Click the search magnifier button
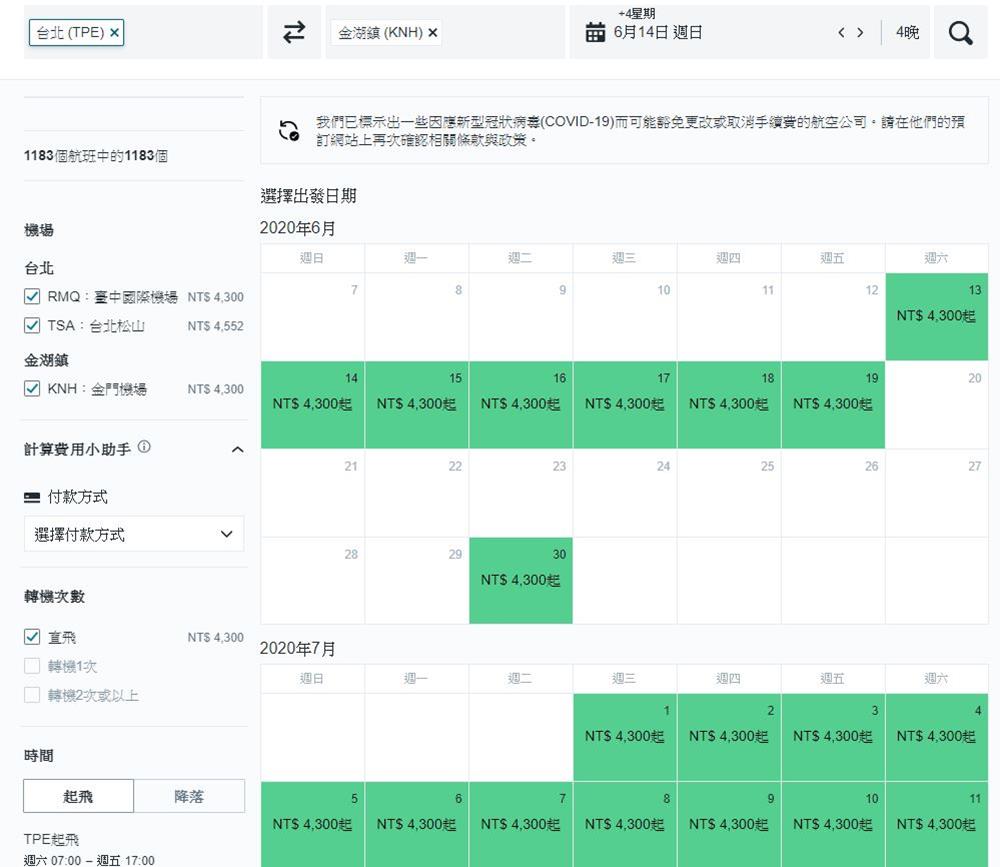 (x=960, y=32)
